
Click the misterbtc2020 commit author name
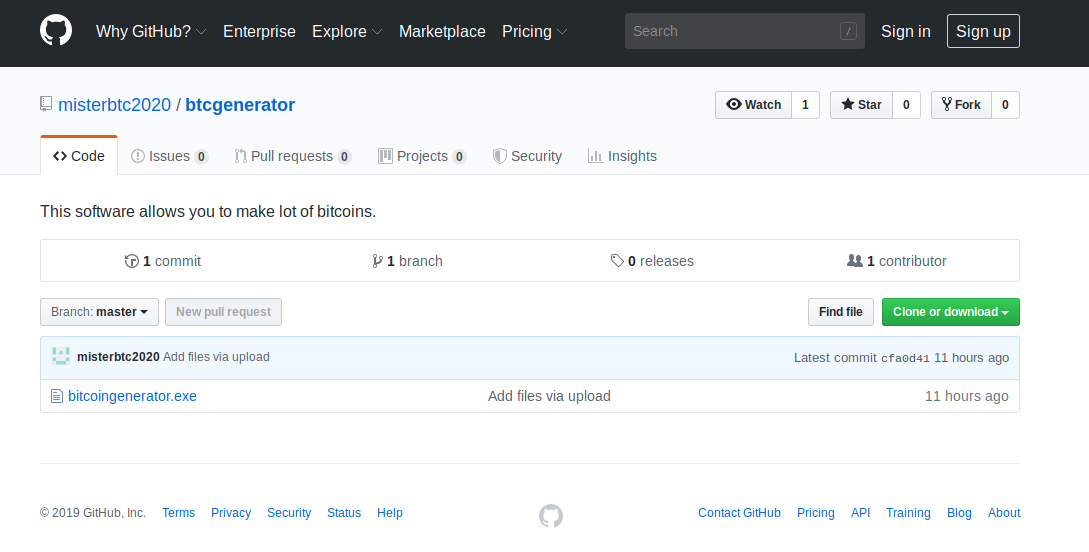[x=118, y=357]
